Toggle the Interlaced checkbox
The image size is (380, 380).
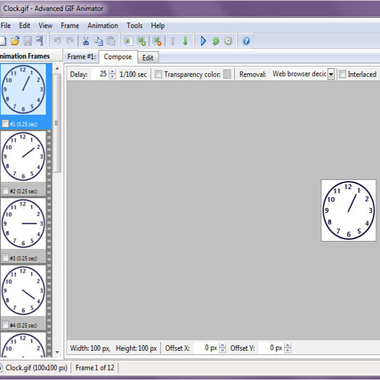pyautogui.click(x=342, y=74)
